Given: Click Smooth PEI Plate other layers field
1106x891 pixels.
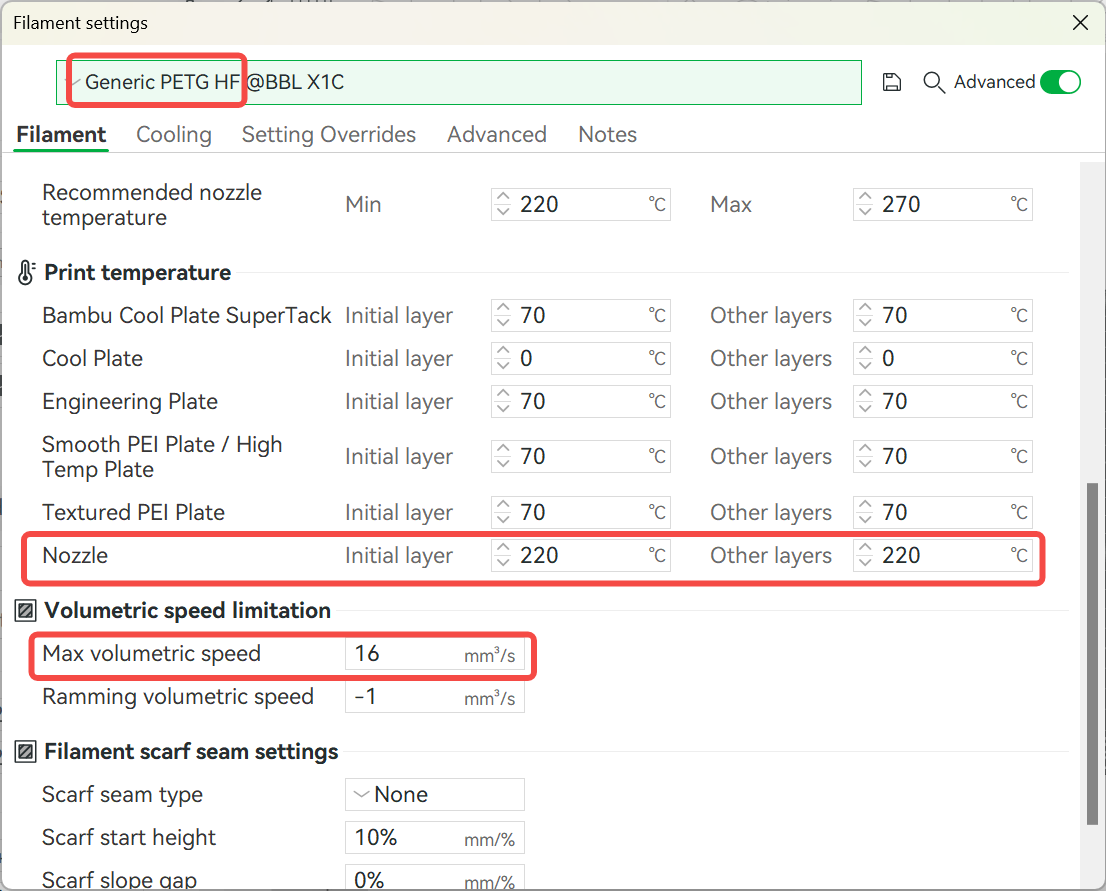Looking at the screenshot, I should pos(942,456).
